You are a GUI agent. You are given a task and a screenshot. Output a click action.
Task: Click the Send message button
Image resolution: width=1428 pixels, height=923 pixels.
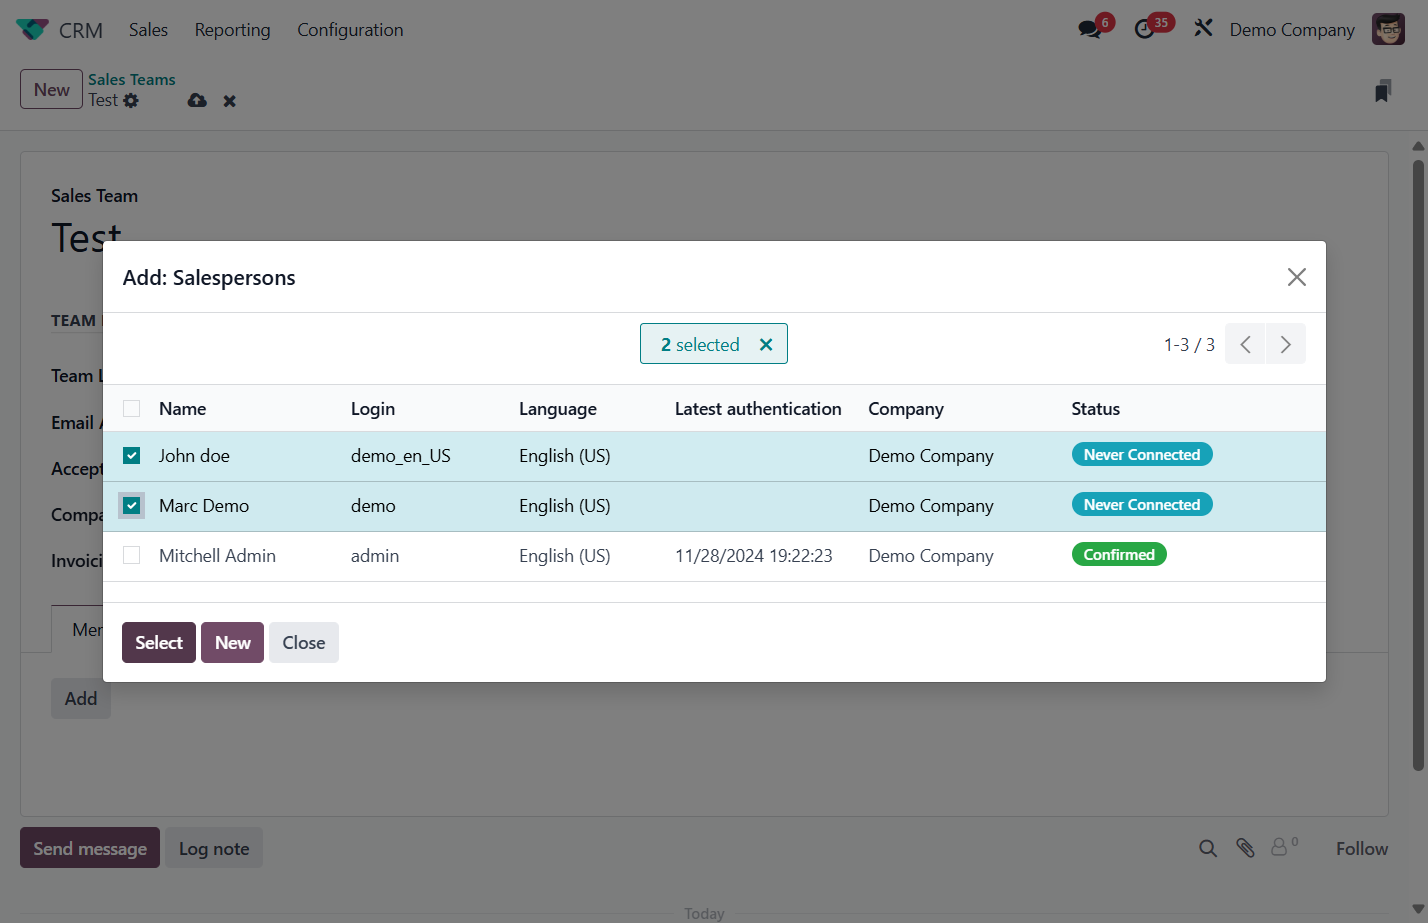[90, 848]
